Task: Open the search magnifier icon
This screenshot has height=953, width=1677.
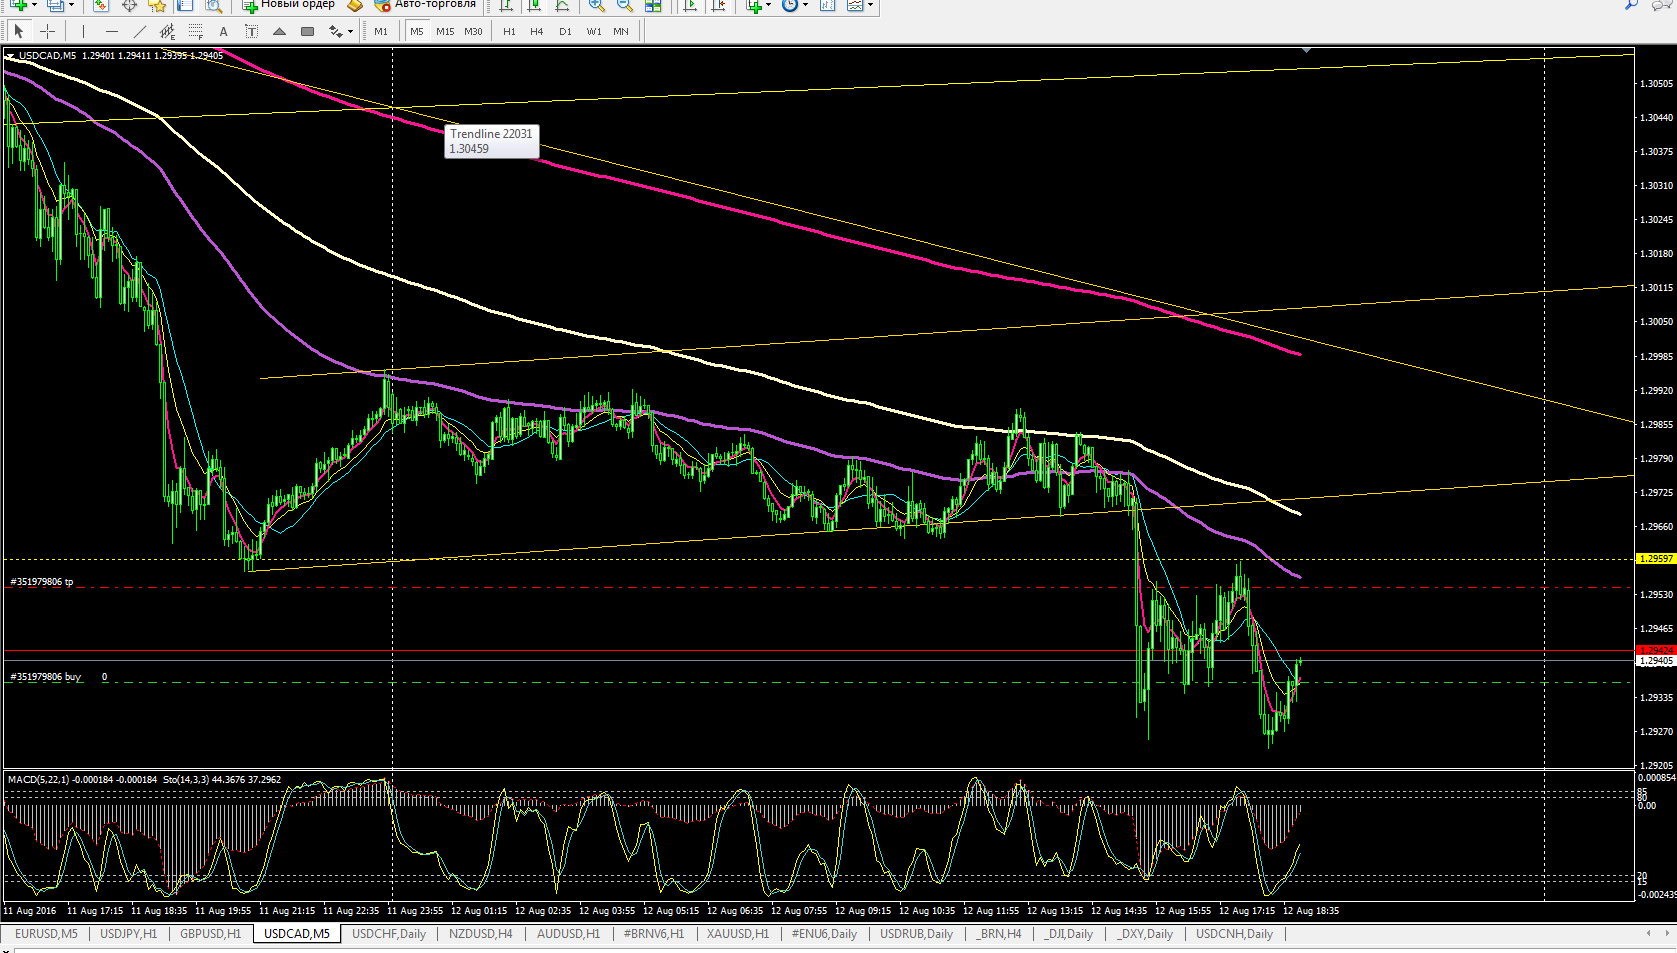Action: [1631, 5]
